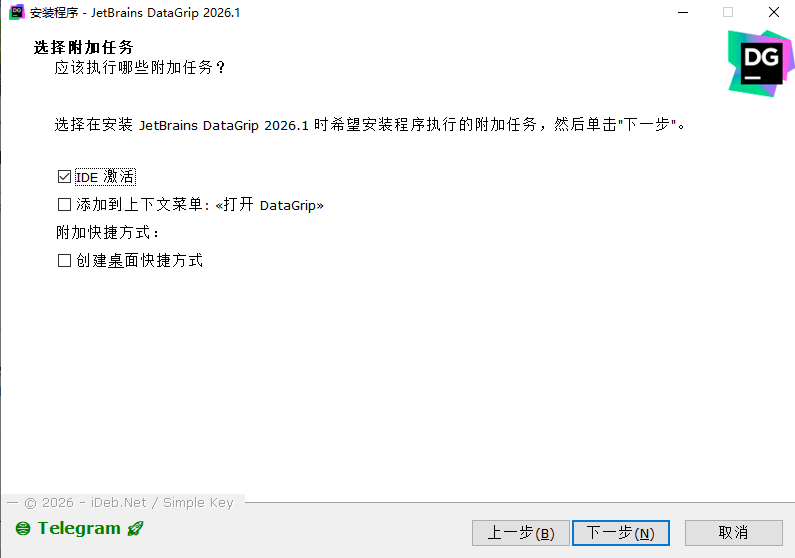Click the green globe icon beside Telegram
Screen dimensions: 795x558
coord(23,529)
